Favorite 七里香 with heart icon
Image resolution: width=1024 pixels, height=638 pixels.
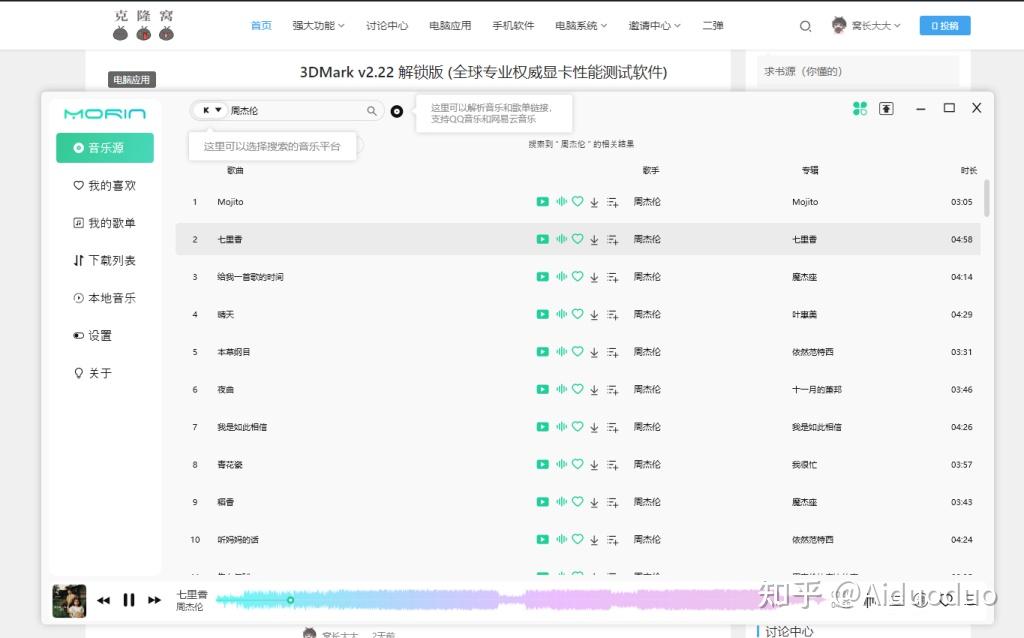click(577, 239)
